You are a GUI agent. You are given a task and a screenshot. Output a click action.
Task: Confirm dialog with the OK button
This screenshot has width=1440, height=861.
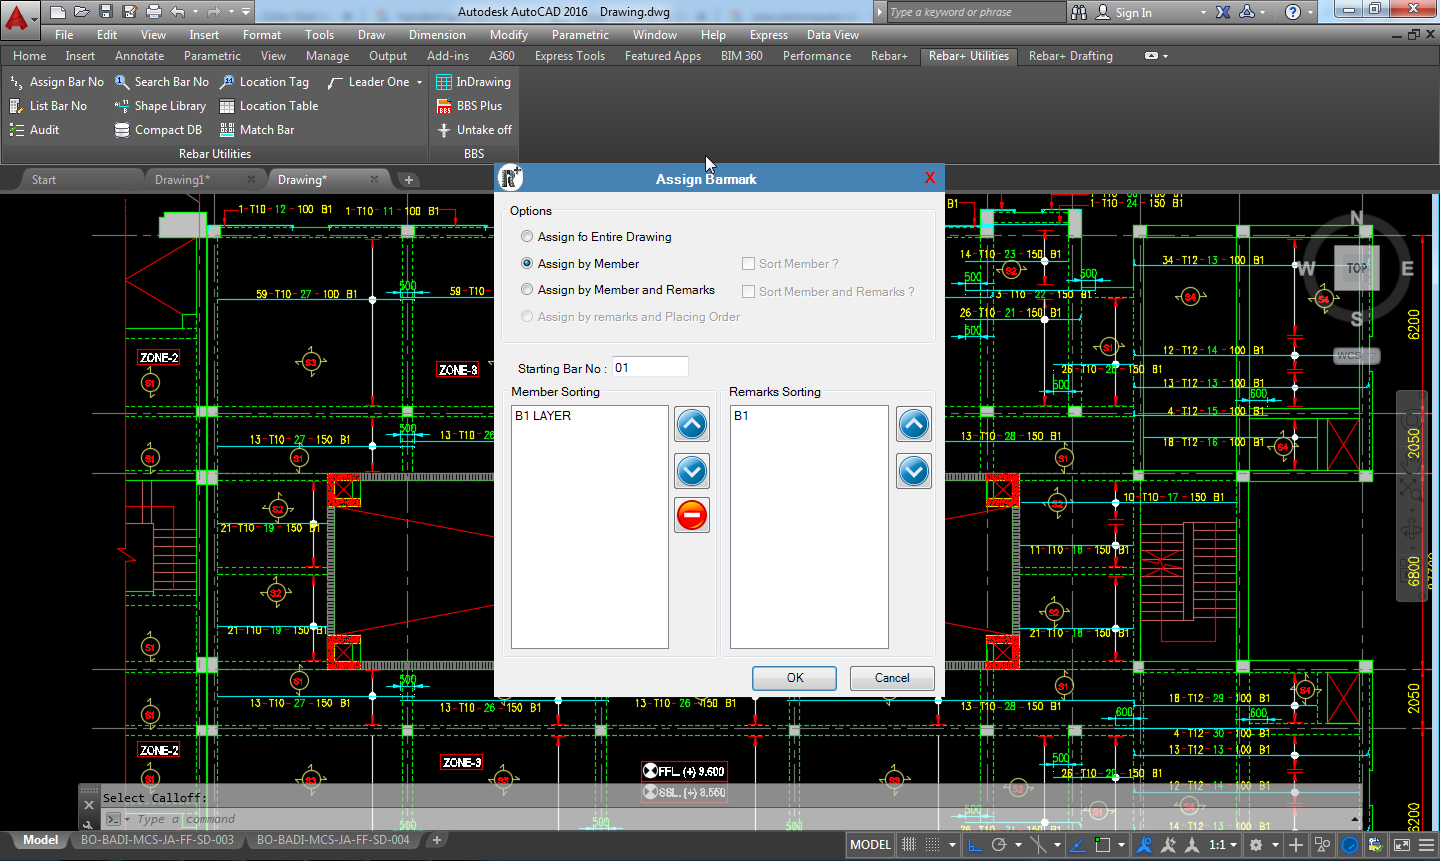(794, 678)
